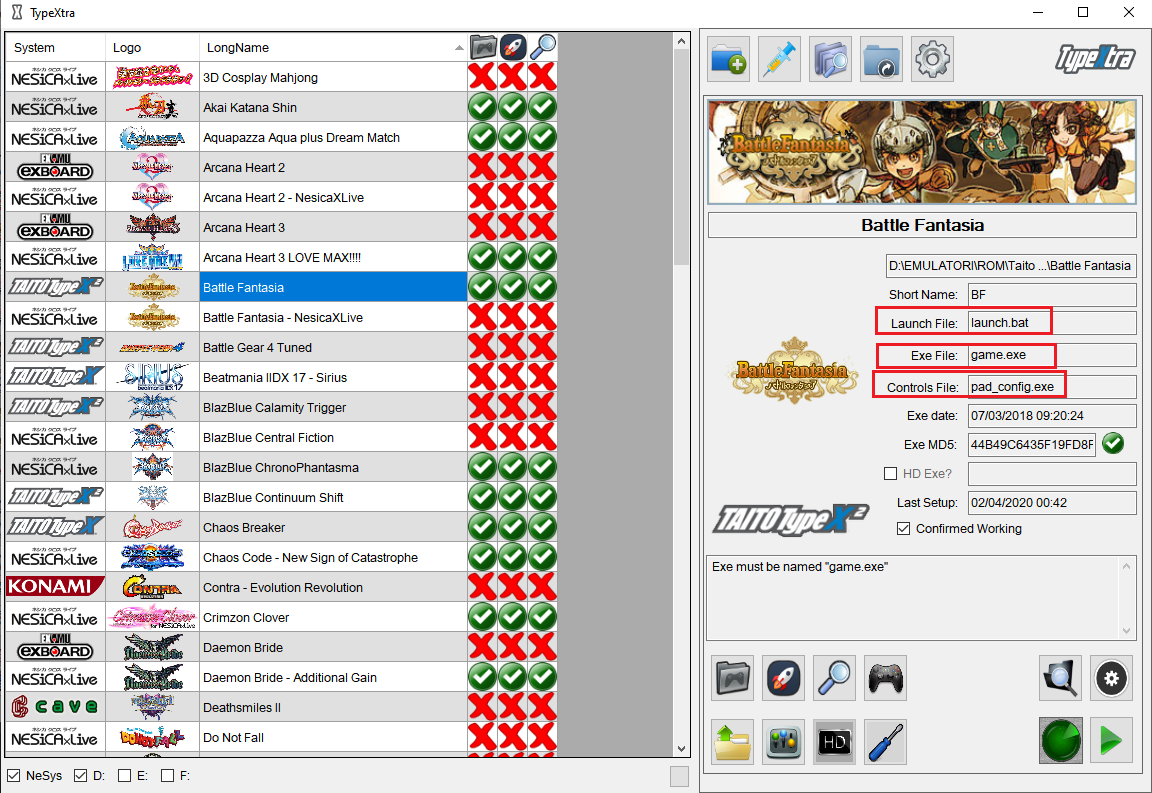Screen dimensions: 1152x793
Task: Click the game path field
Action: 1010,266
